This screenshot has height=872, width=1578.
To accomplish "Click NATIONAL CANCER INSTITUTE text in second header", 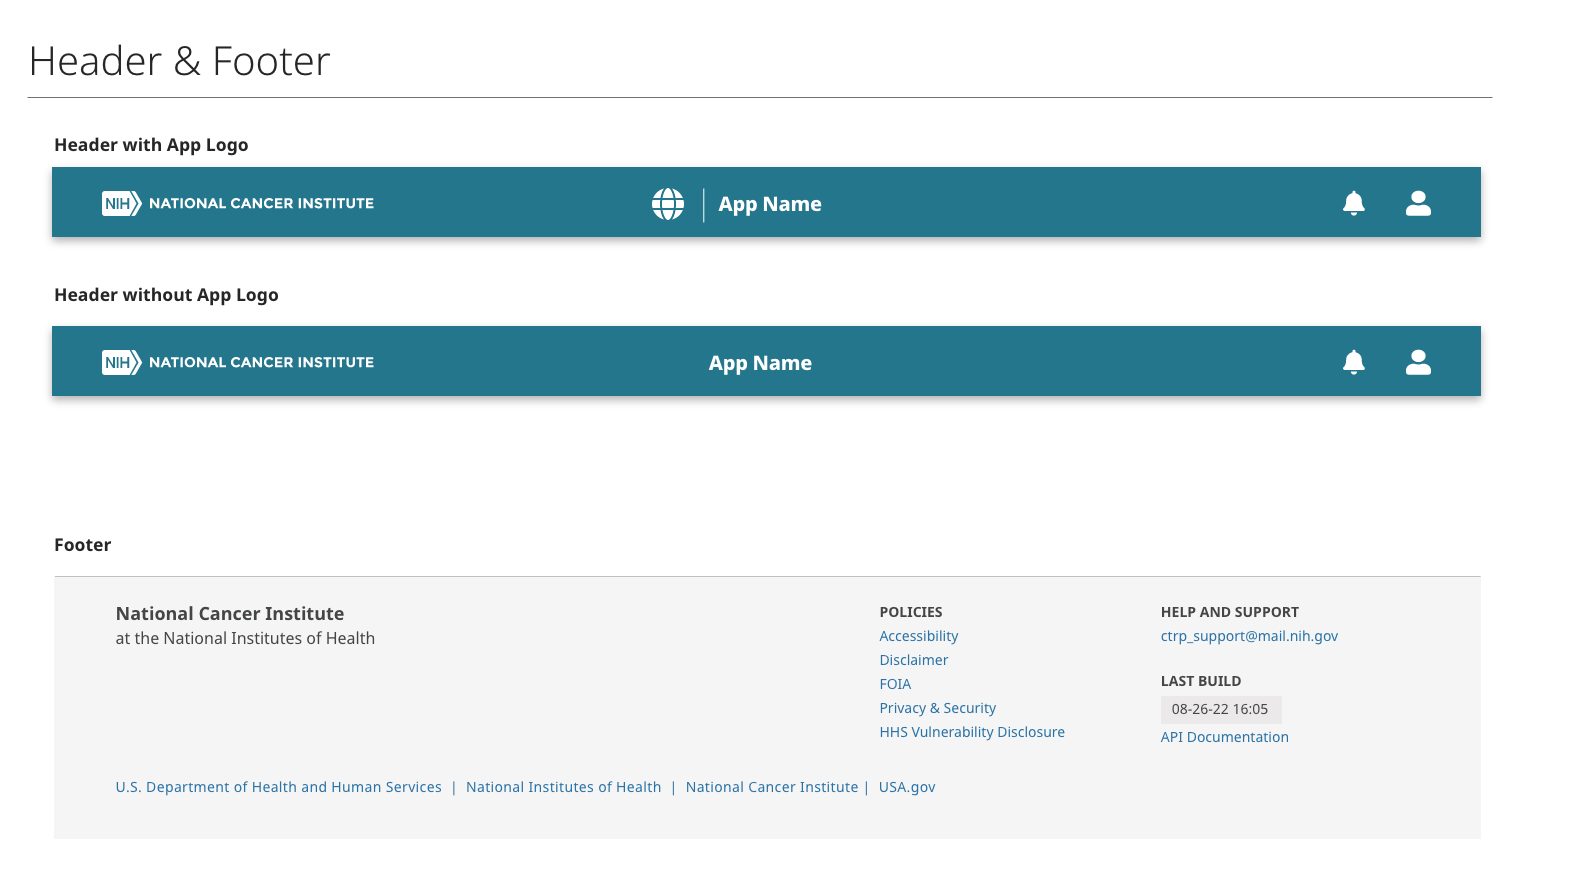I will click(262, 362).
